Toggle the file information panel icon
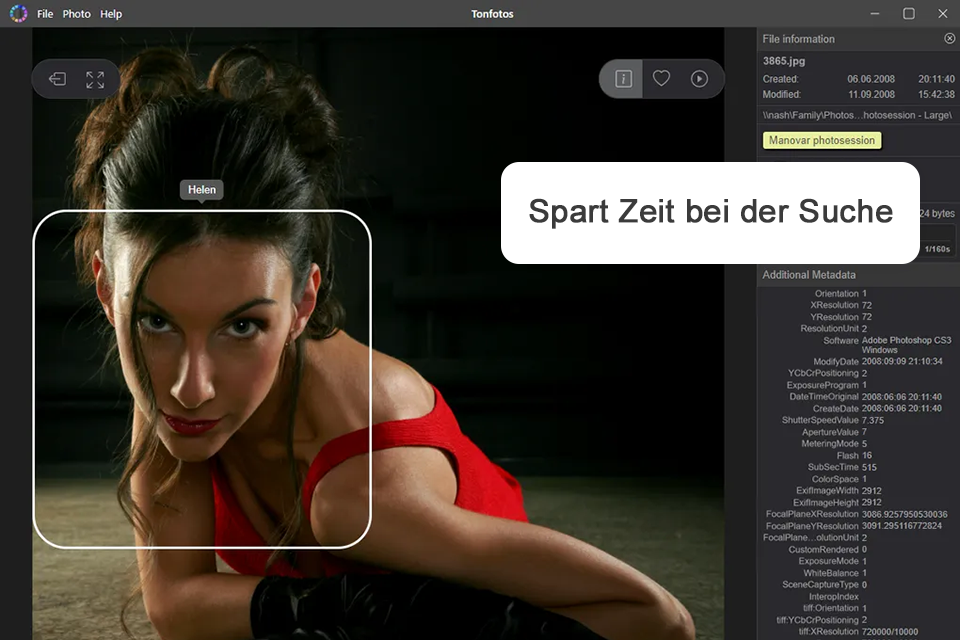The image size is (960, 640). (x=623, y=78)
